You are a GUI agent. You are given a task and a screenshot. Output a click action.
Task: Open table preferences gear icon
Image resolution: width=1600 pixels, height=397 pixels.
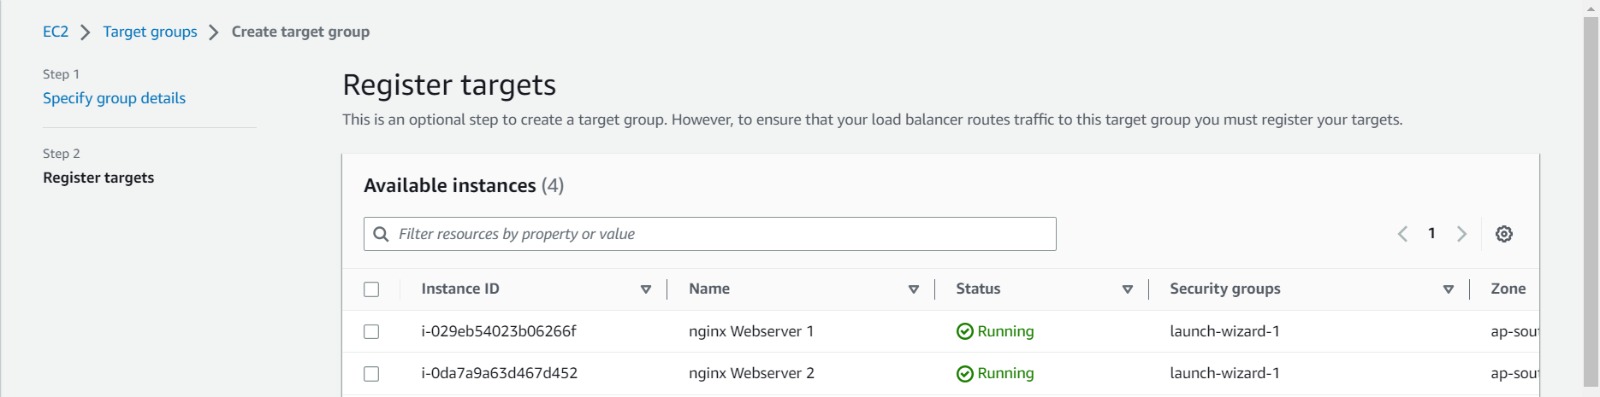(x=1503, y=234)
